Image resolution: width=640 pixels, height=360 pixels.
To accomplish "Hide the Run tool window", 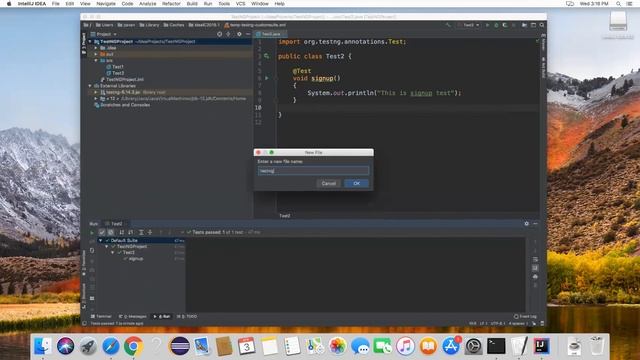I will coord(535,224).
